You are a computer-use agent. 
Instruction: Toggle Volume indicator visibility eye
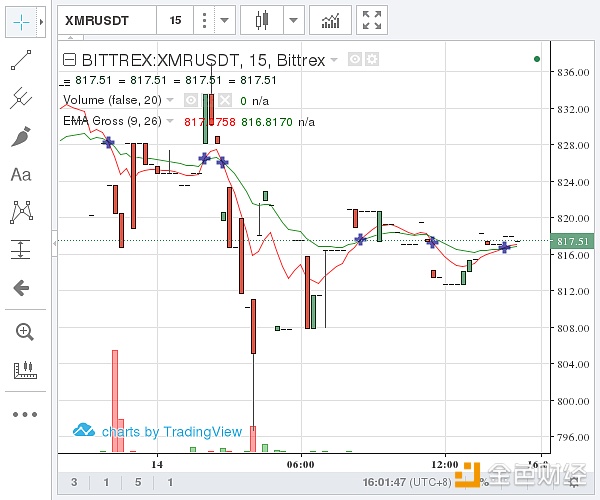coord(191,100)
